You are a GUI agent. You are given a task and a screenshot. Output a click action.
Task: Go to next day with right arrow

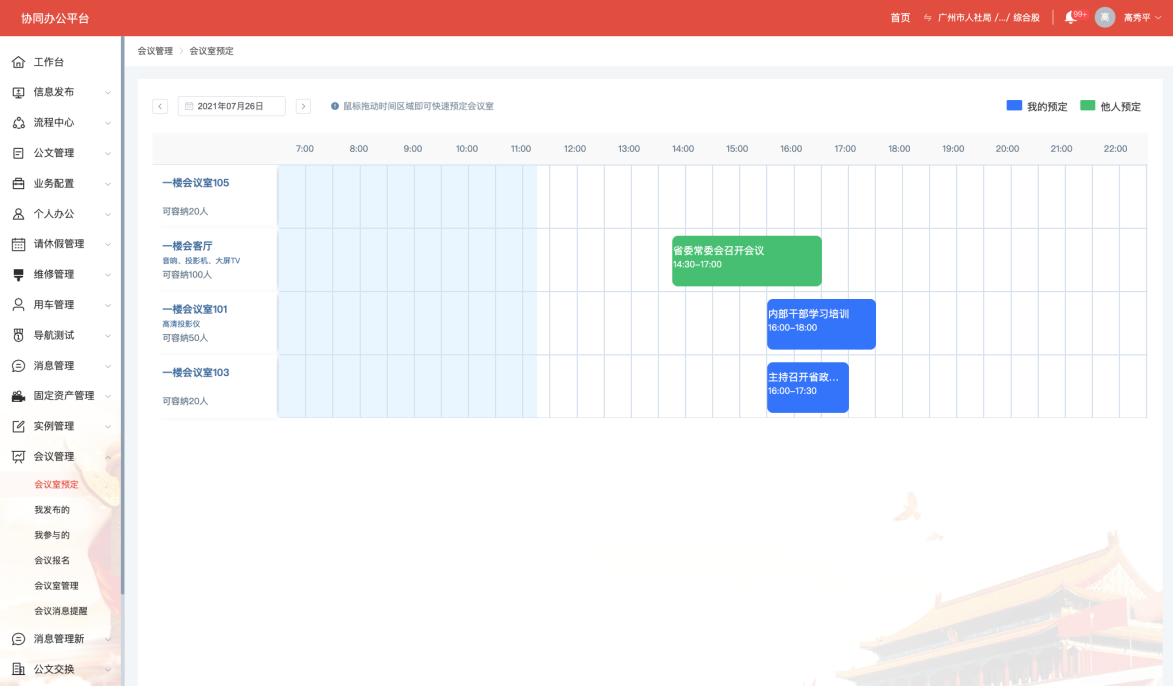(303, 106)
